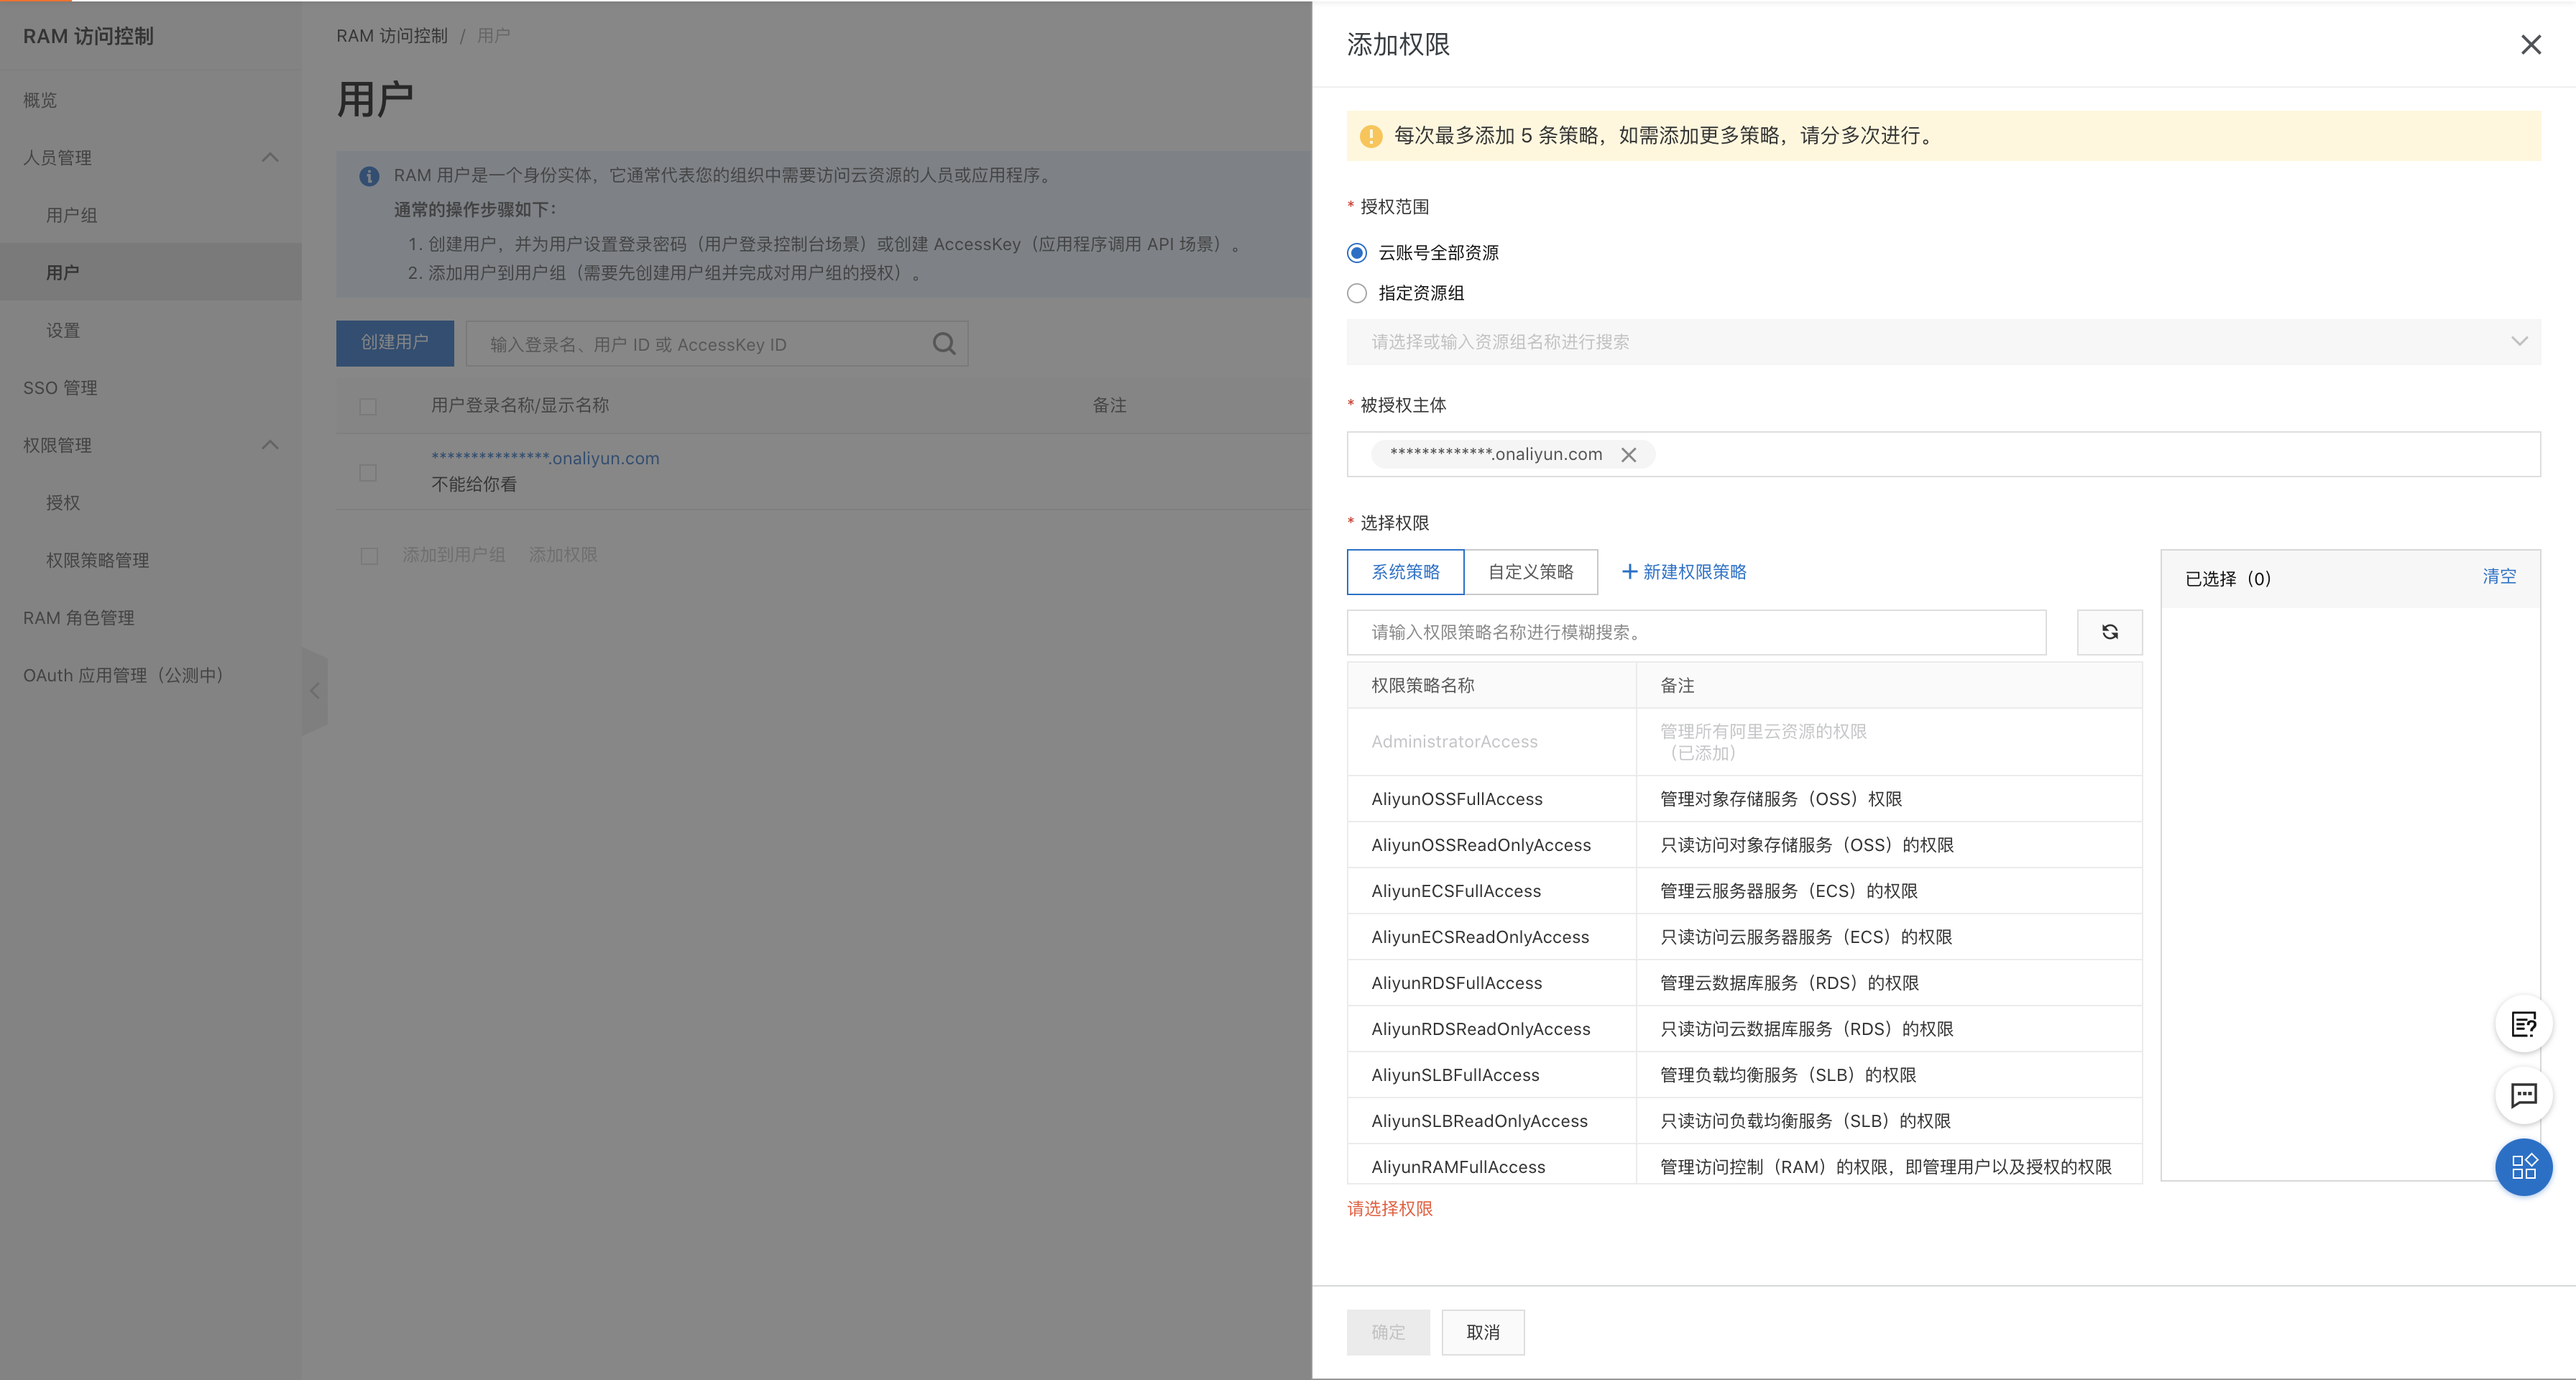Select the 云账号全部资源 radio button

pyautogui.click(x=1357, y=253)
